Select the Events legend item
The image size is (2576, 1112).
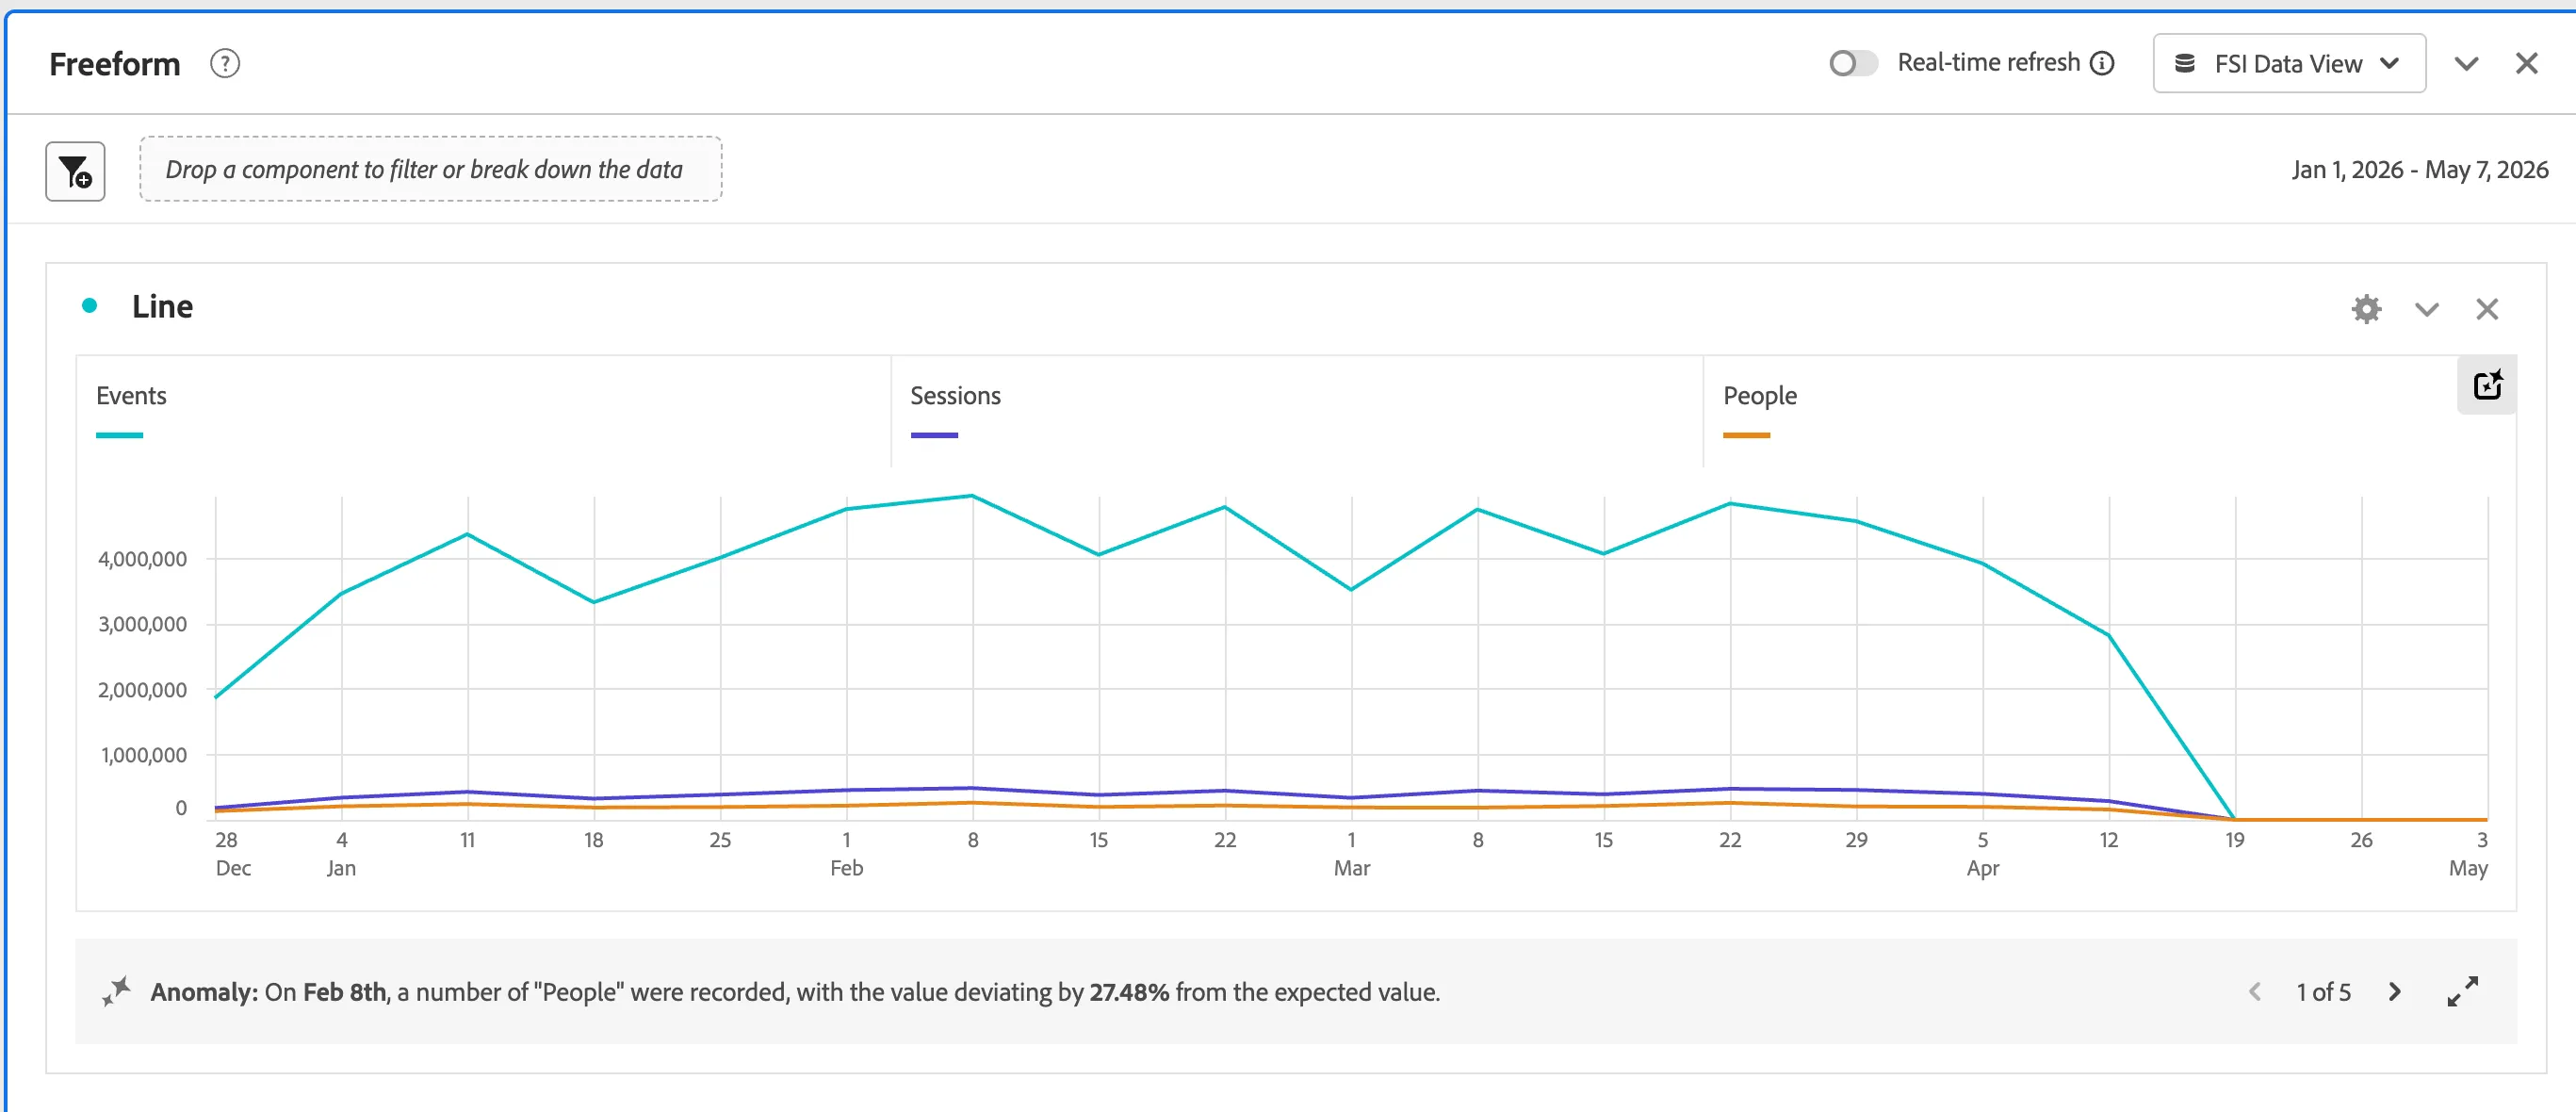click(132, 396)
